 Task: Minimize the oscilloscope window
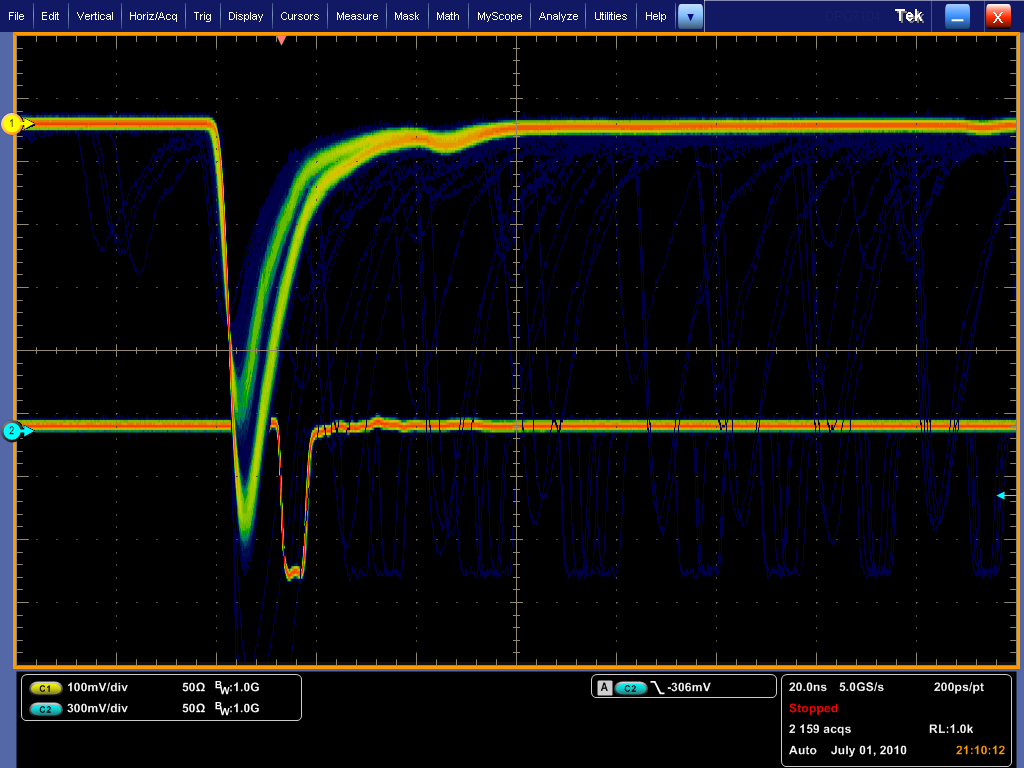[957, 17]
